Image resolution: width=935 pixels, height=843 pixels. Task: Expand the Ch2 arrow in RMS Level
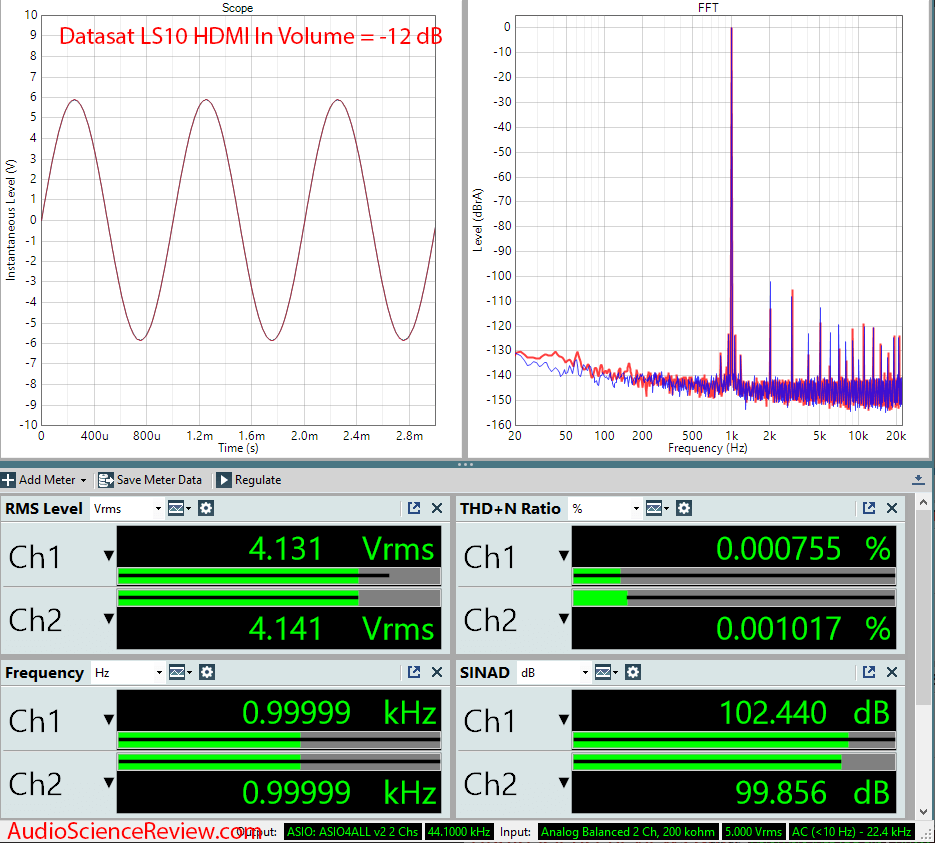pos(109,619)
